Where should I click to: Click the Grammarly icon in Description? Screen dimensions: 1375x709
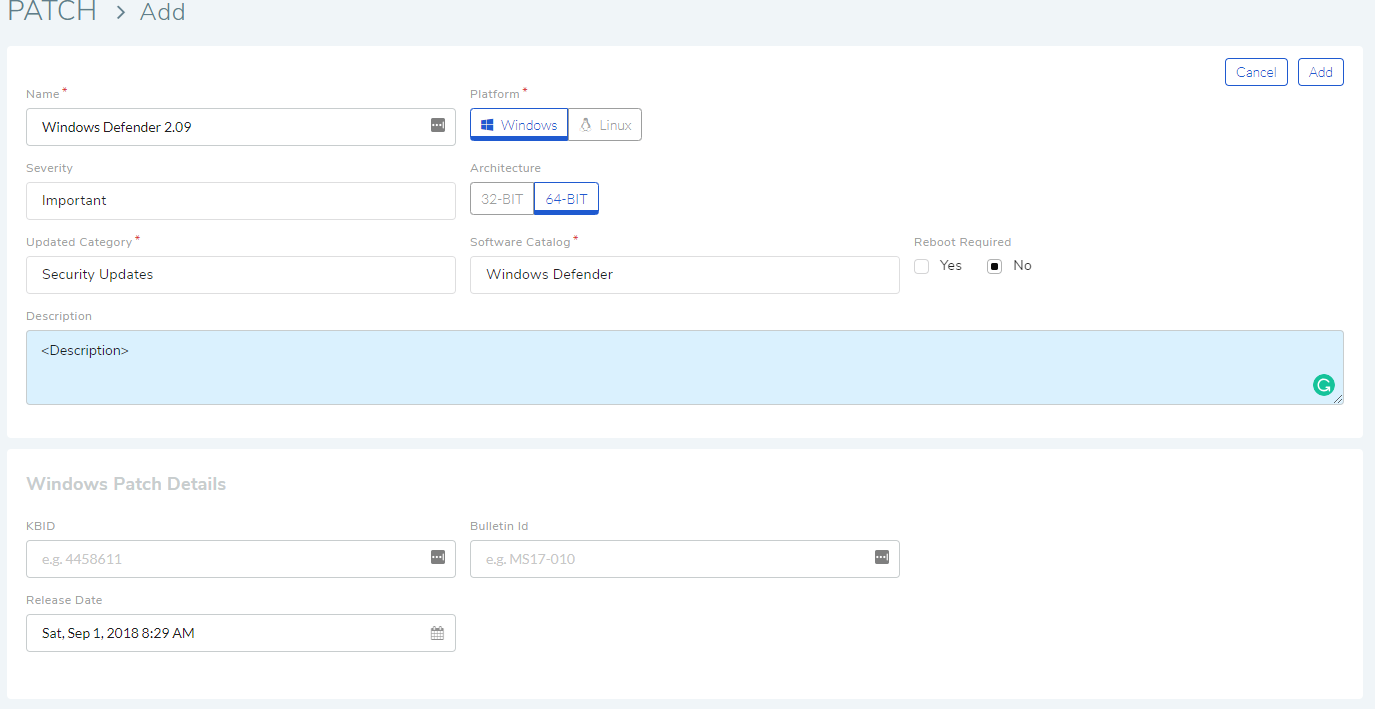tap(1323, 385)
